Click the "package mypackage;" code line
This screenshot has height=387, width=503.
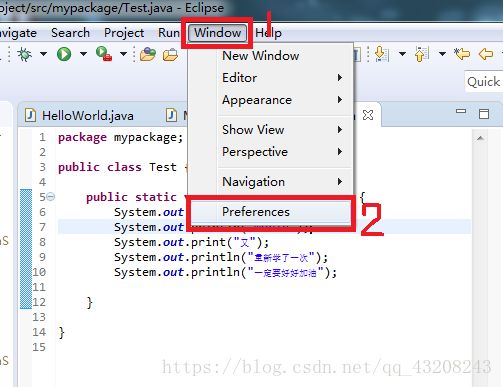coord(121,137)
